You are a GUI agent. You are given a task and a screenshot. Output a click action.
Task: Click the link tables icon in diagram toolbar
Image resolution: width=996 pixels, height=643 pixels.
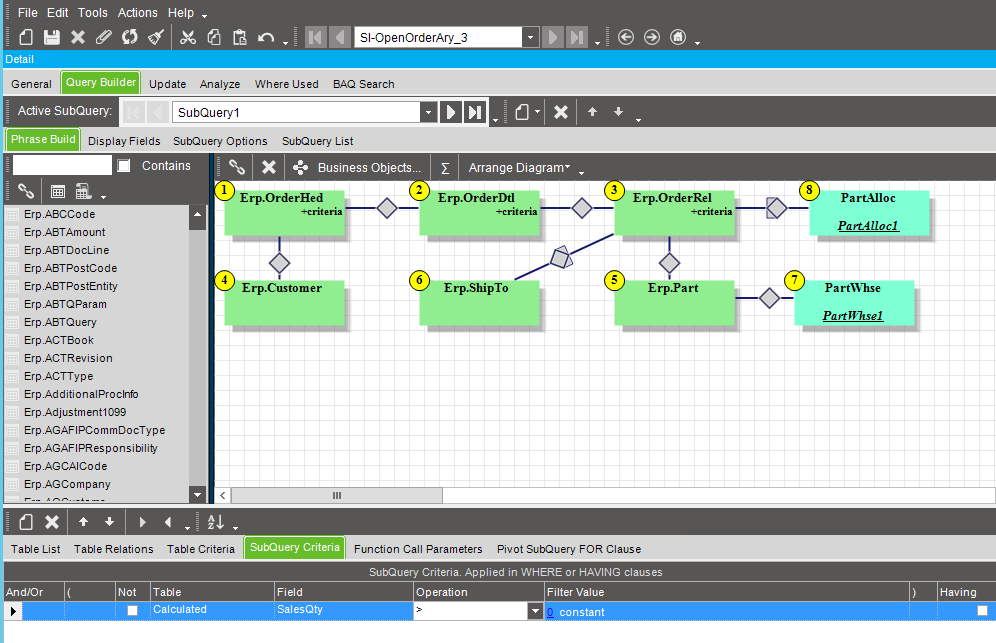237,167
